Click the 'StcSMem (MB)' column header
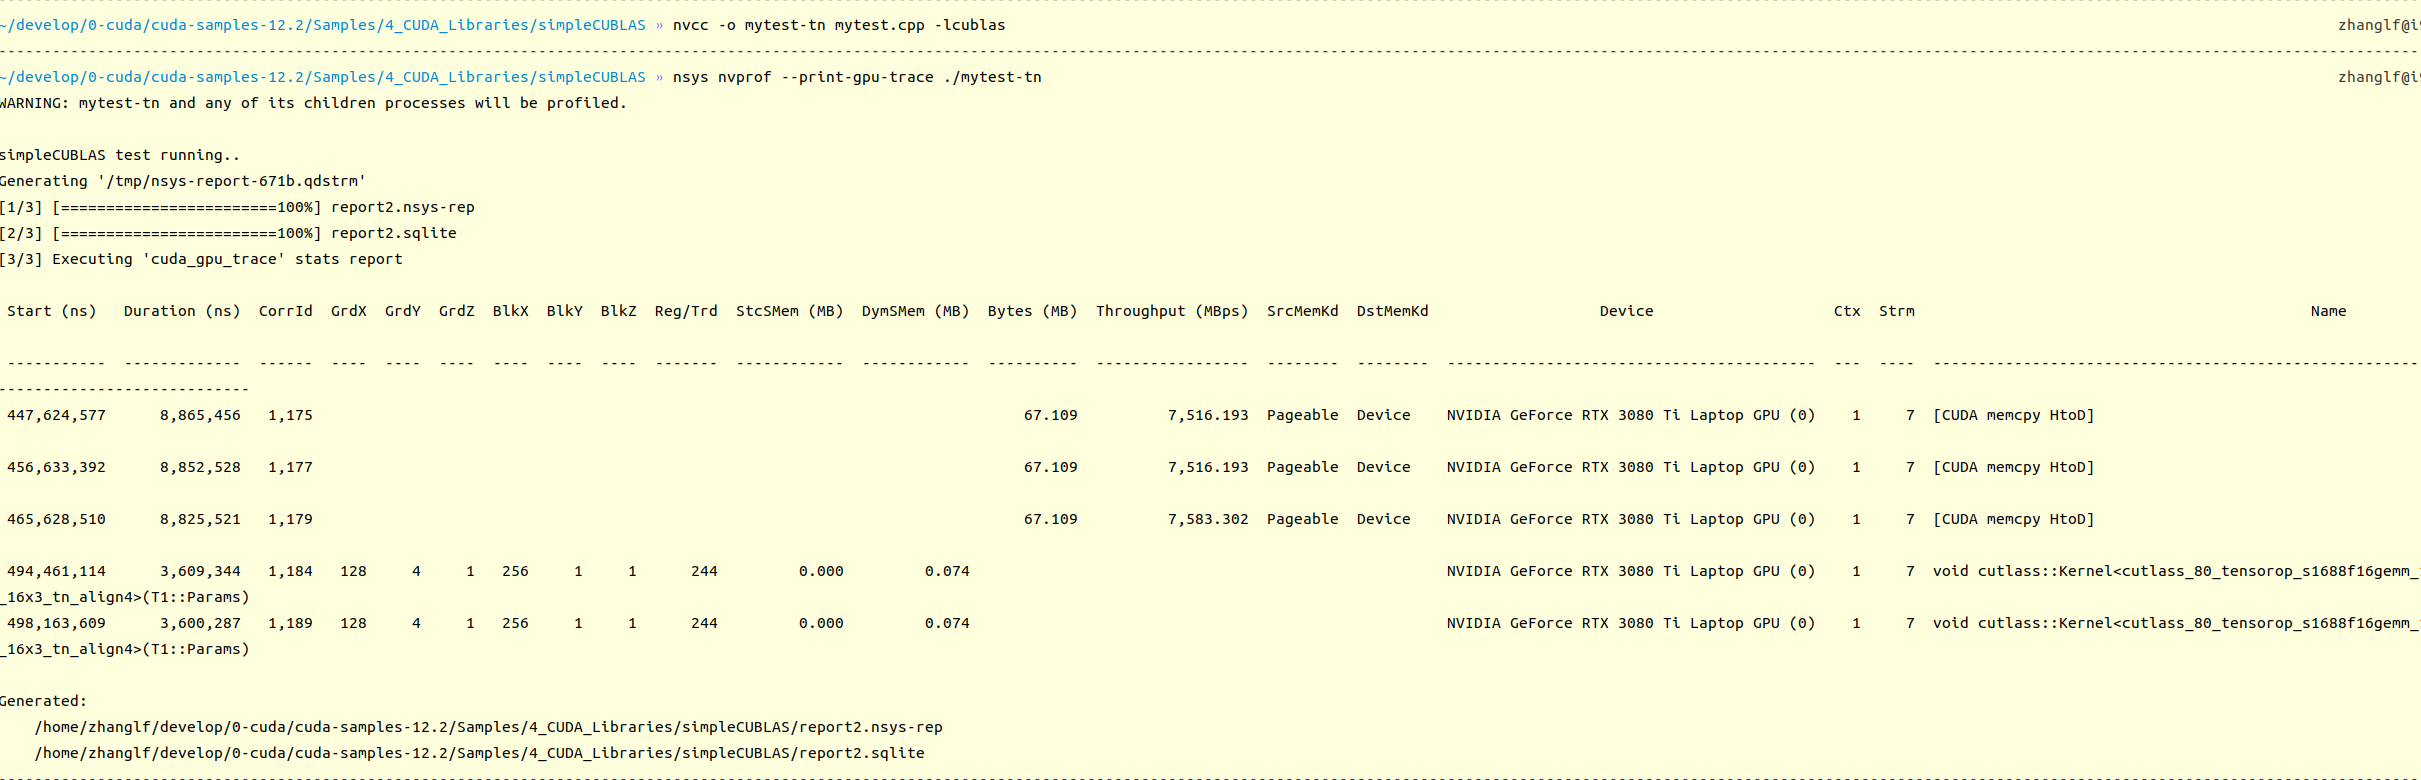 (x=790, y=311)
